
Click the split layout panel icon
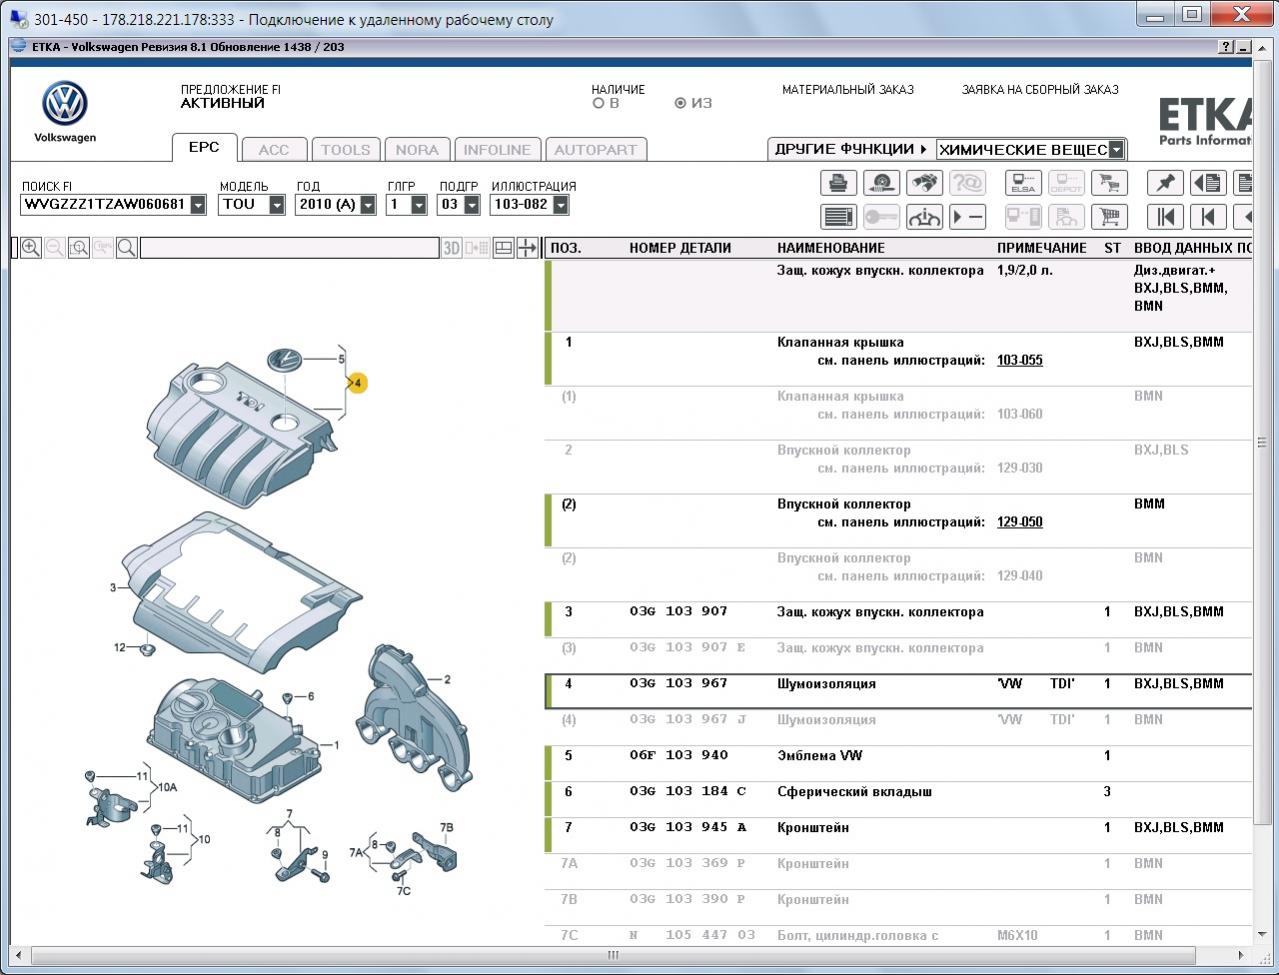[x=504, y=248]
